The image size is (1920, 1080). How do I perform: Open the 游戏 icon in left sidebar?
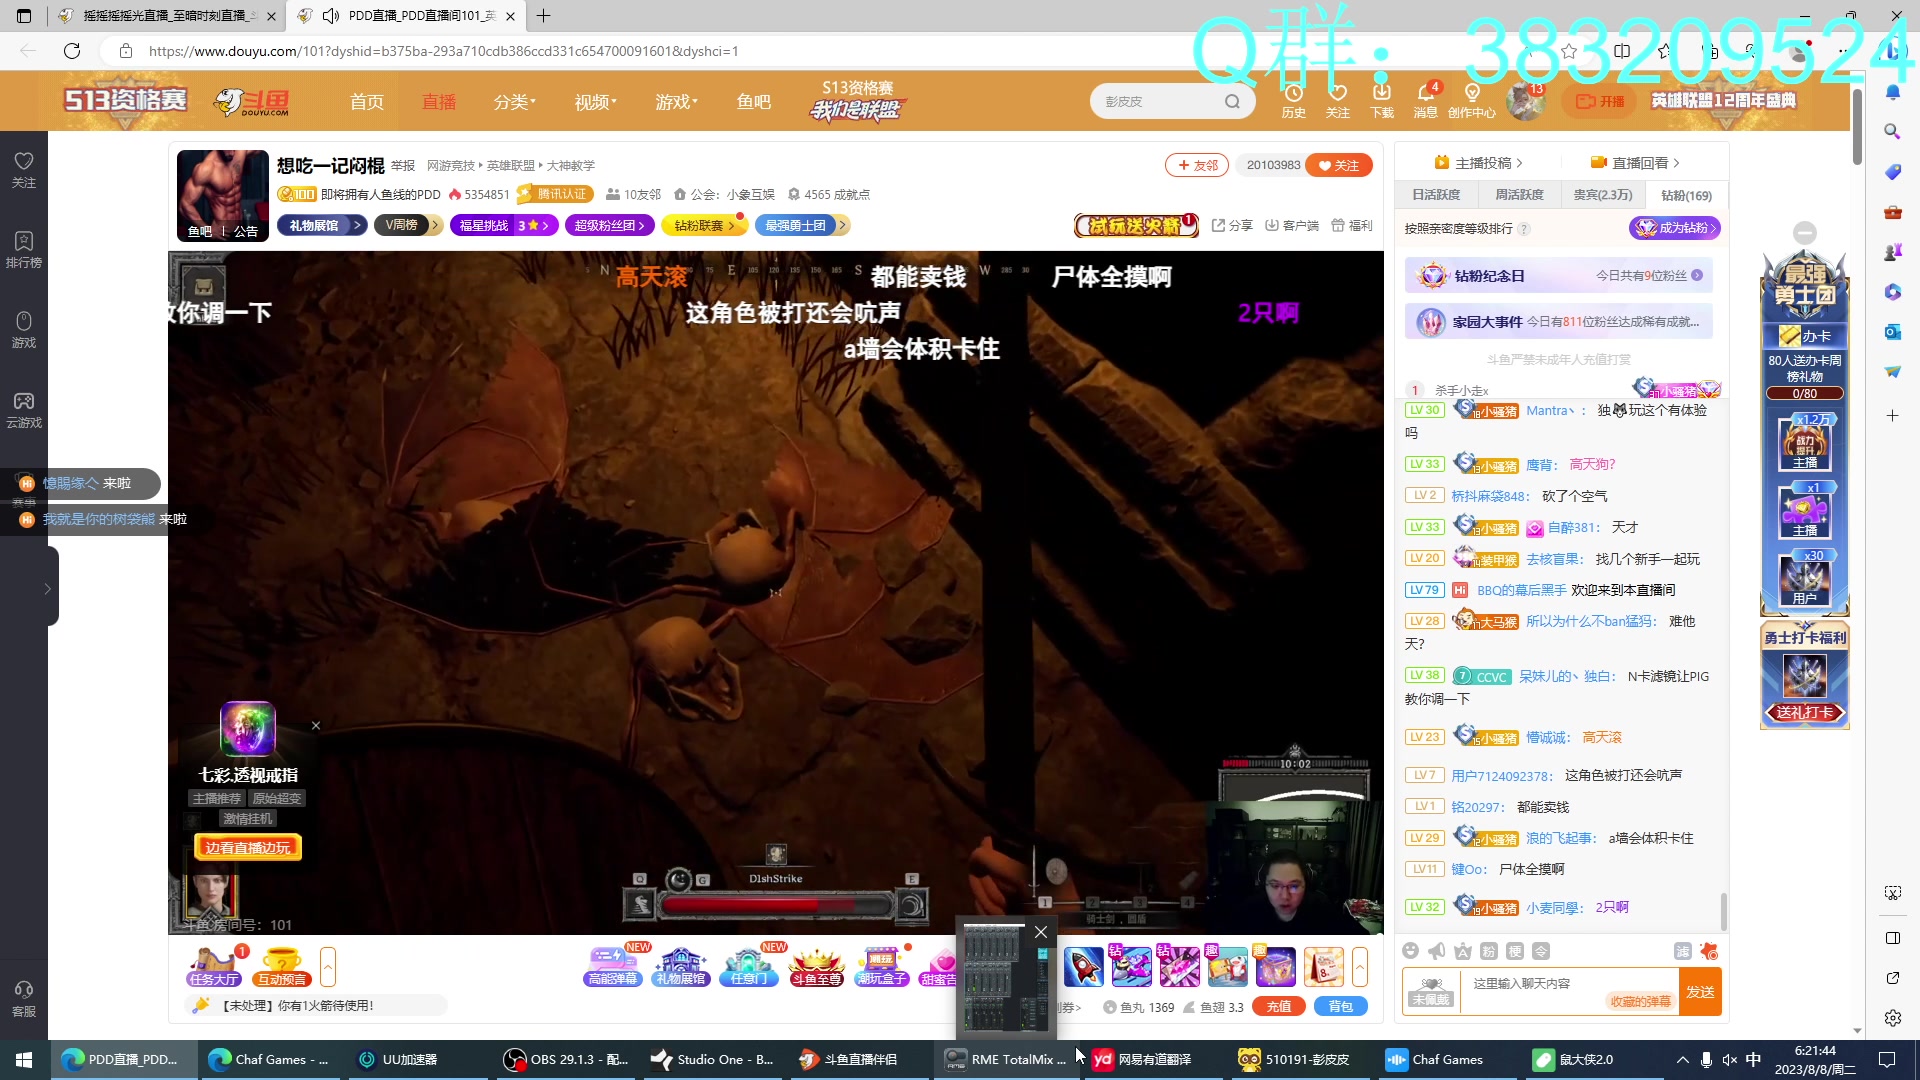(x=24, y=330)
